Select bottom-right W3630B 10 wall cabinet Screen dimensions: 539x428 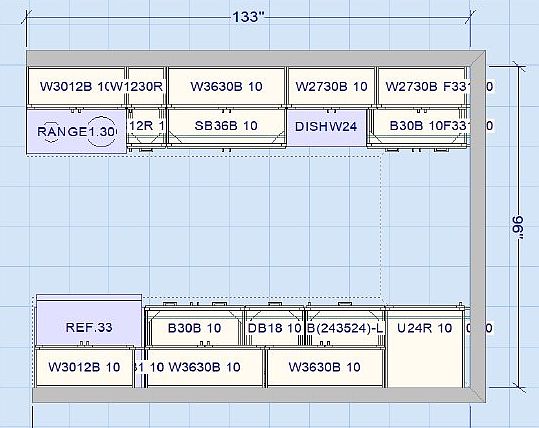pyautogui.click(x=325, y=367)
